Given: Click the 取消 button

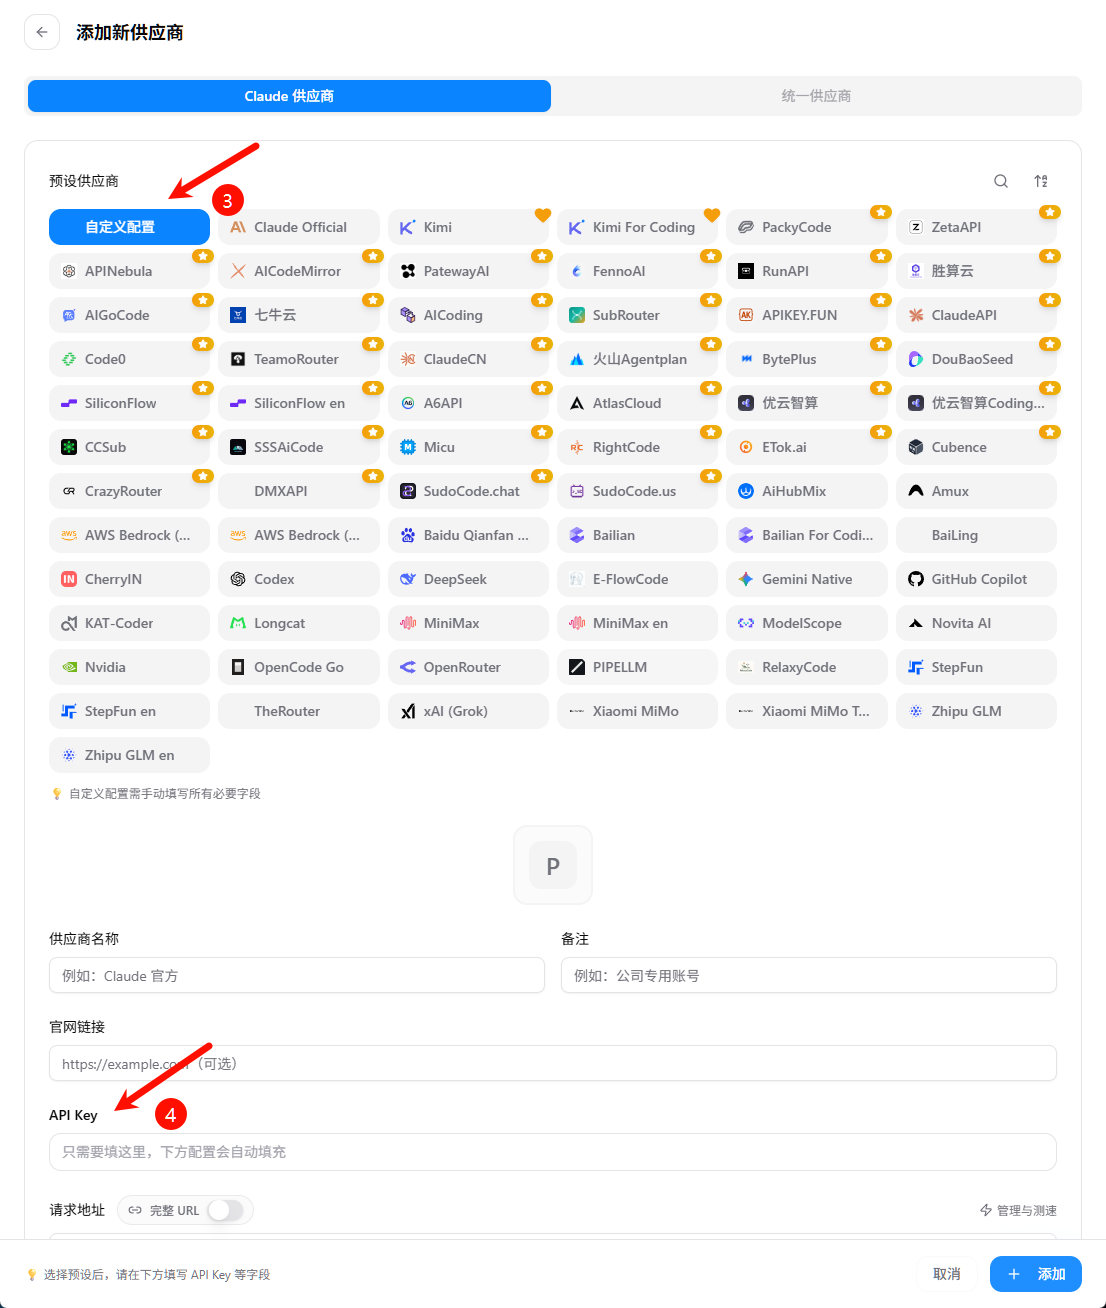Looking at the screenshot, I should [946, 1274].
